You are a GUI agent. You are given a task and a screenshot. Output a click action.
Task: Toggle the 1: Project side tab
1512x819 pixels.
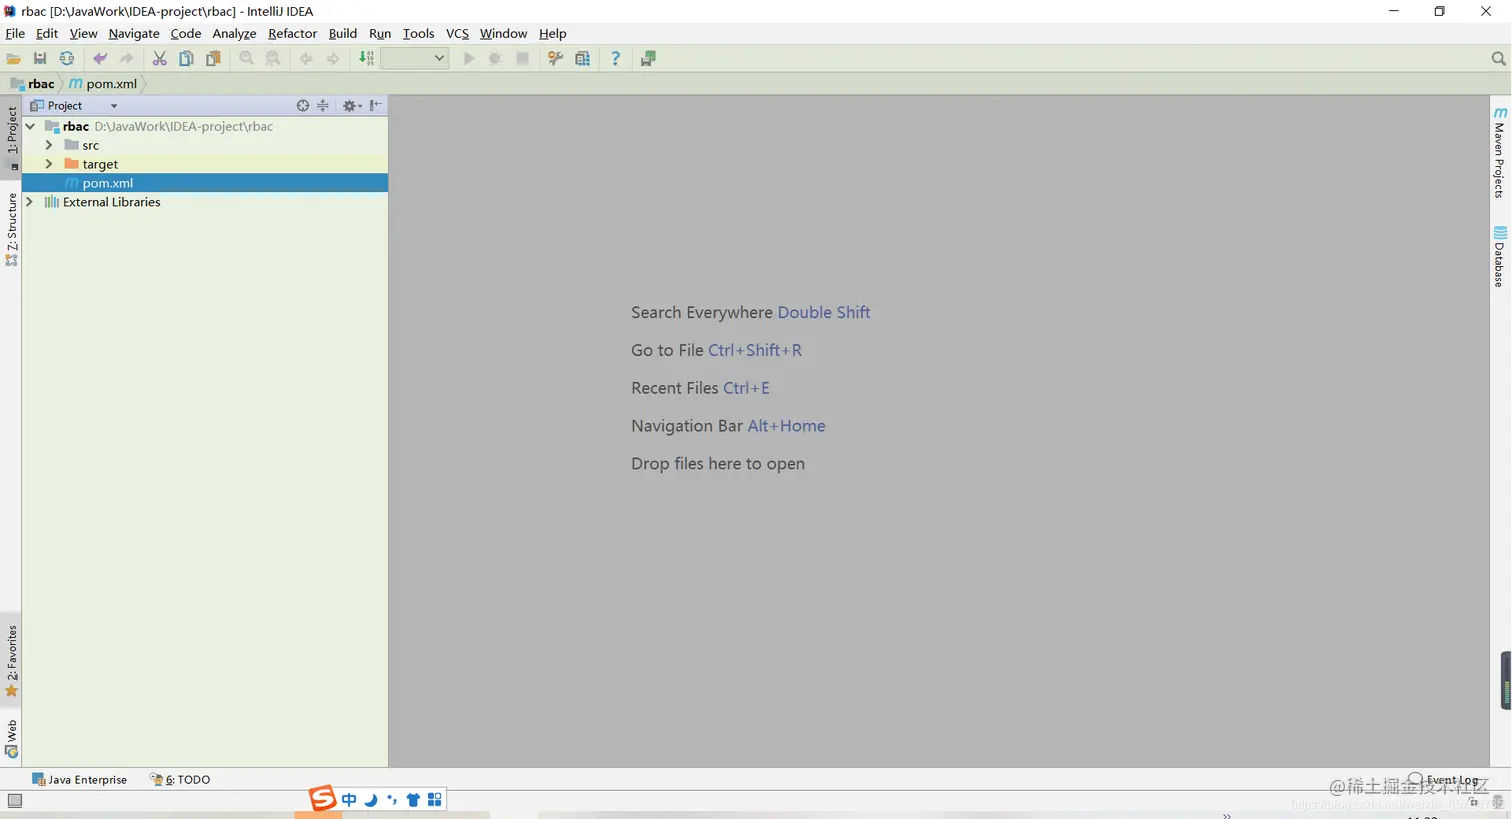[x=12, y=137]
